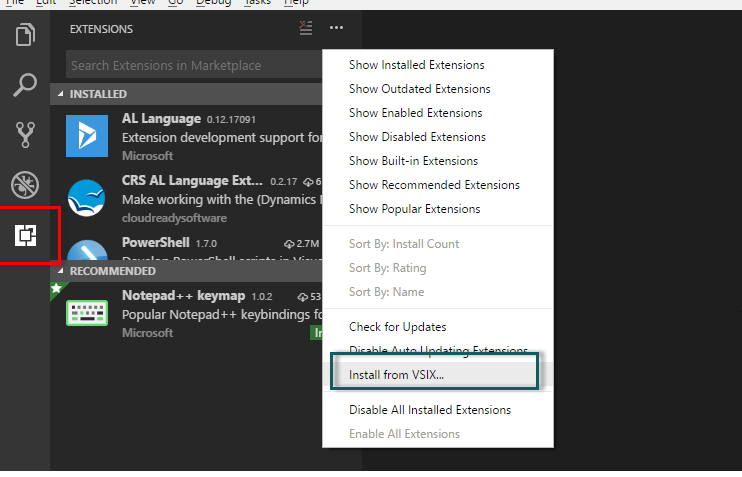Open the CRS AL Language Ext... title
This screenshot has height=477, width=742.
(192, 181)
